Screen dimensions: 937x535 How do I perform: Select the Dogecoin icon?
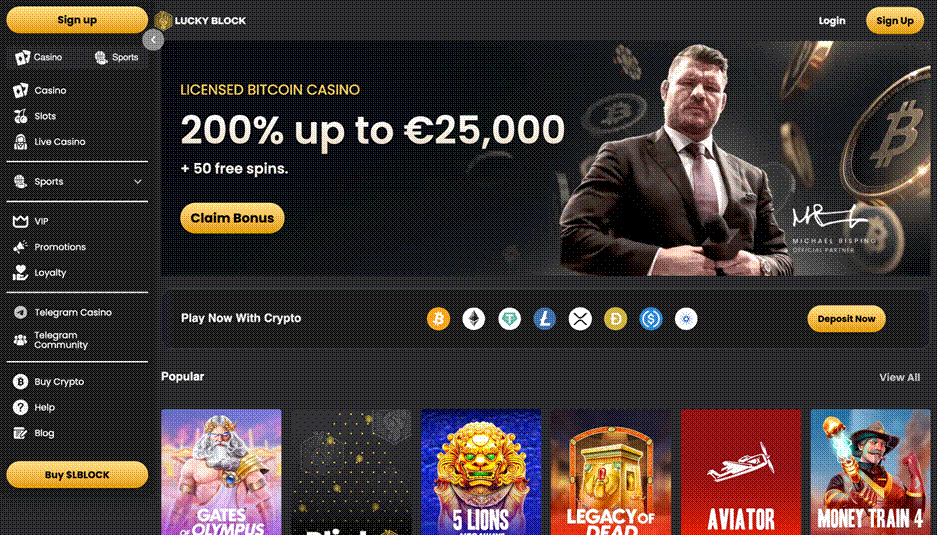616,319
